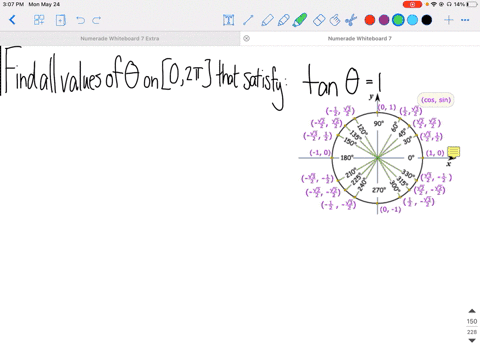Tap the 270° angle label
Image resolution: width=480 pixels, height=360 pixels.
(x=378, y=190)
